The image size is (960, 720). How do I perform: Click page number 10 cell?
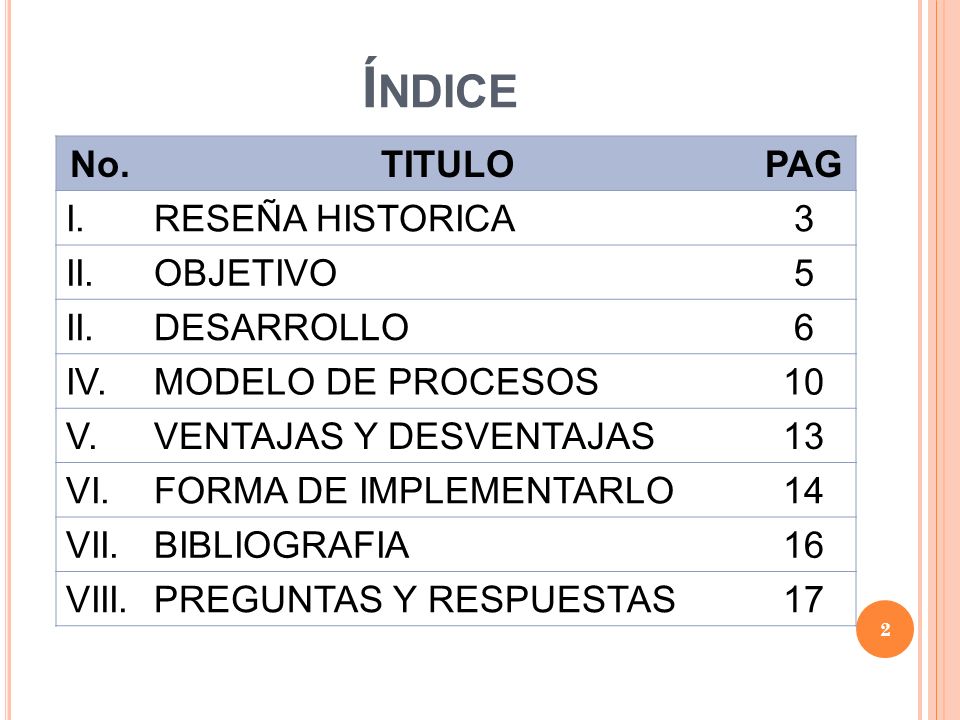(x=804, y=381)
